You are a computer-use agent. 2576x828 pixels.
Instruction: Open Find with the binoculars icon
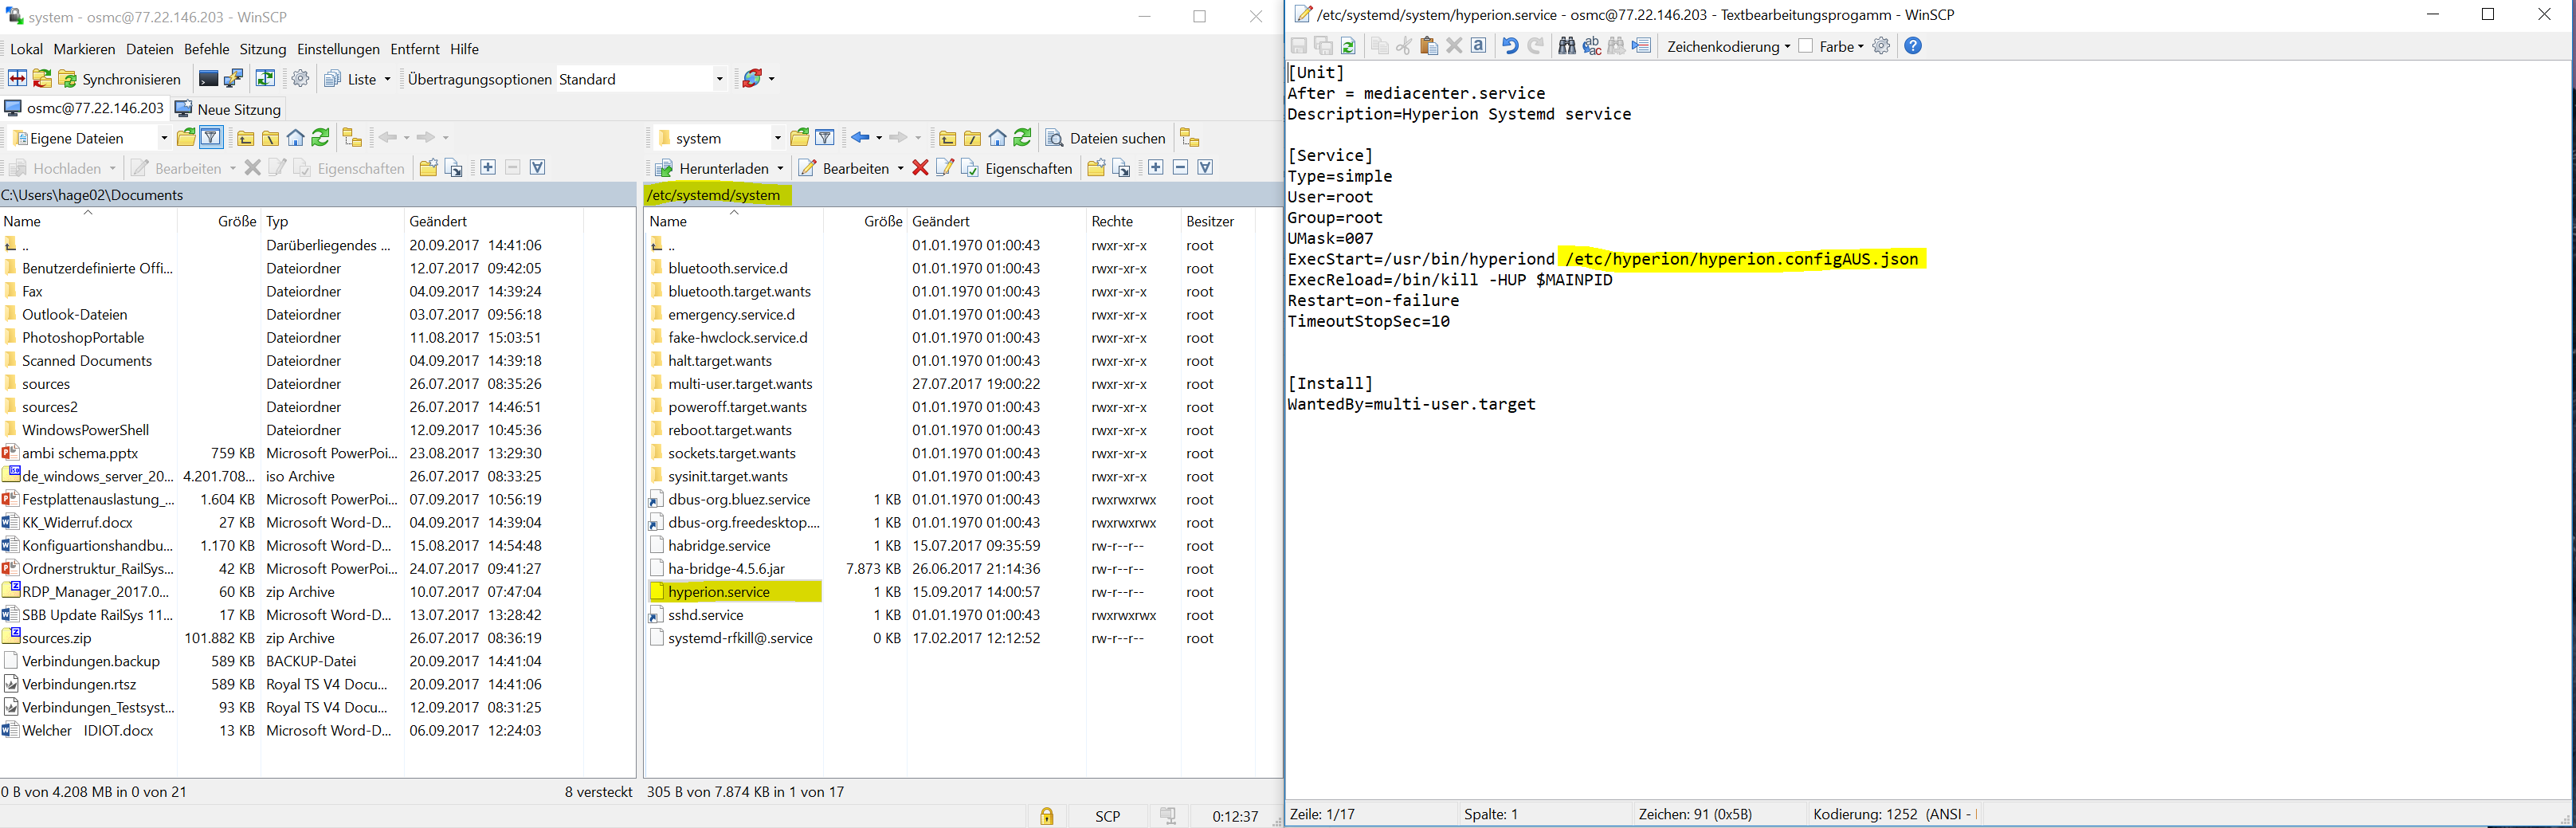tap(1566, 46)
